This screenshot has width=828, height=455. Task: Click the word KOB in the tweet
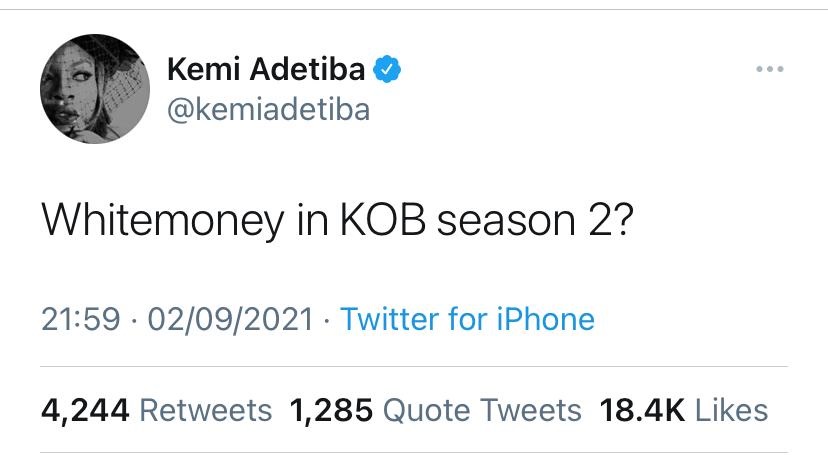374,222
